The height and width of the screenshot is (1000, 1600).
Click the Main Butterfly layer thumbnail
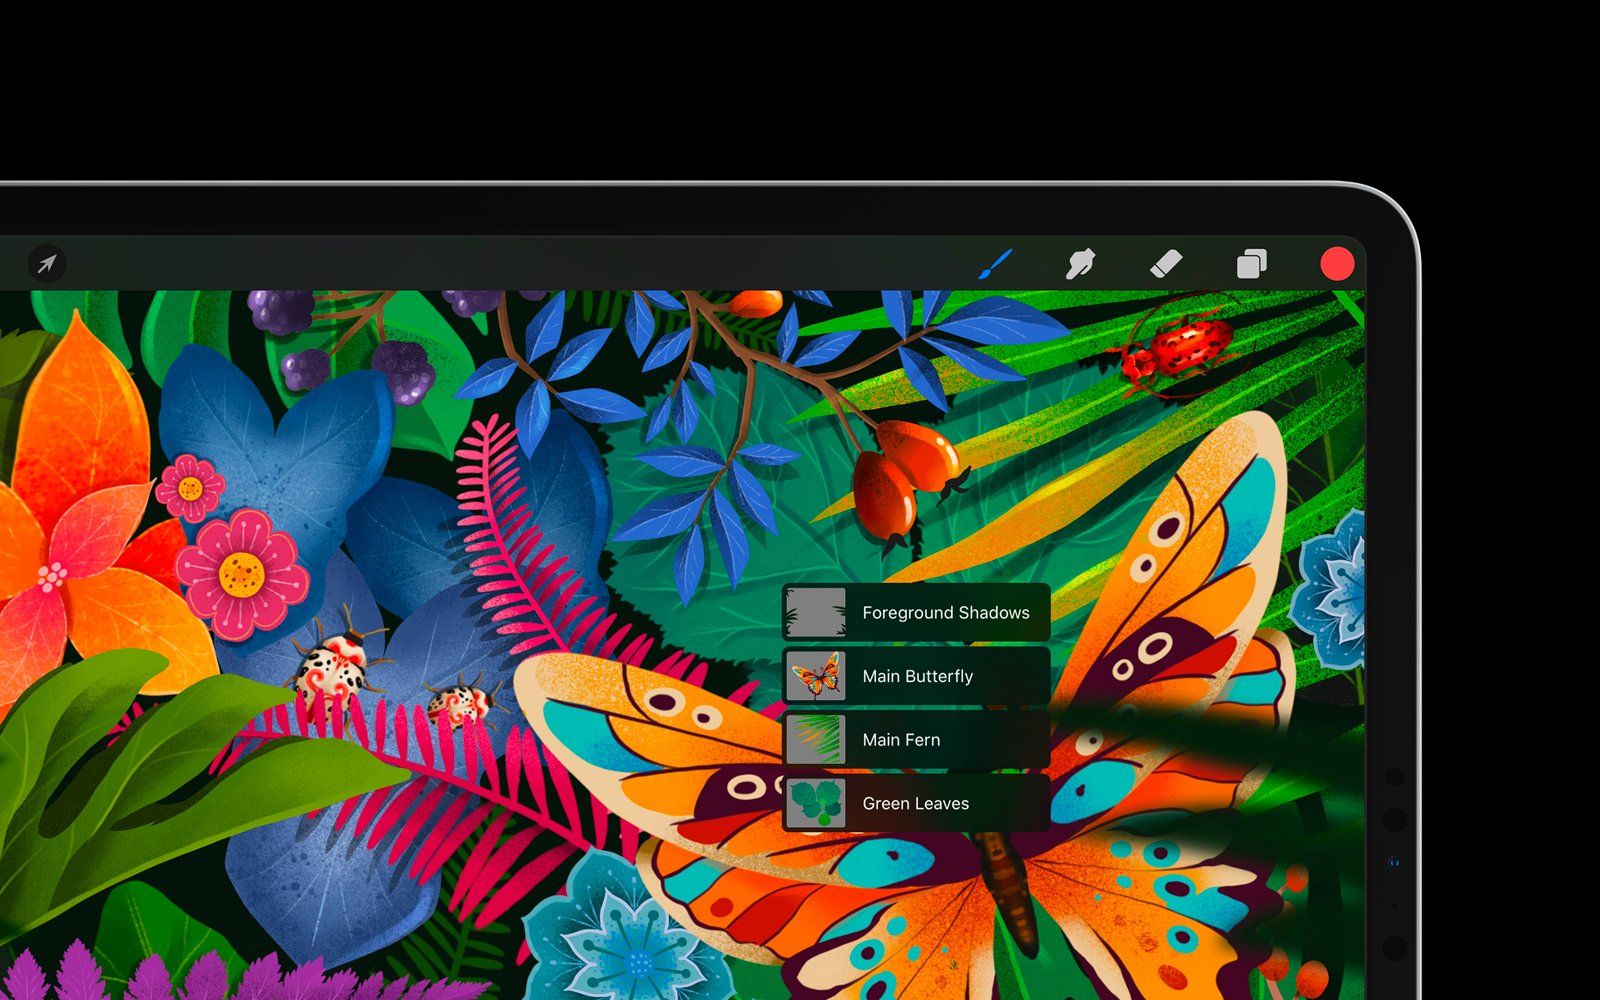point(816,676)
